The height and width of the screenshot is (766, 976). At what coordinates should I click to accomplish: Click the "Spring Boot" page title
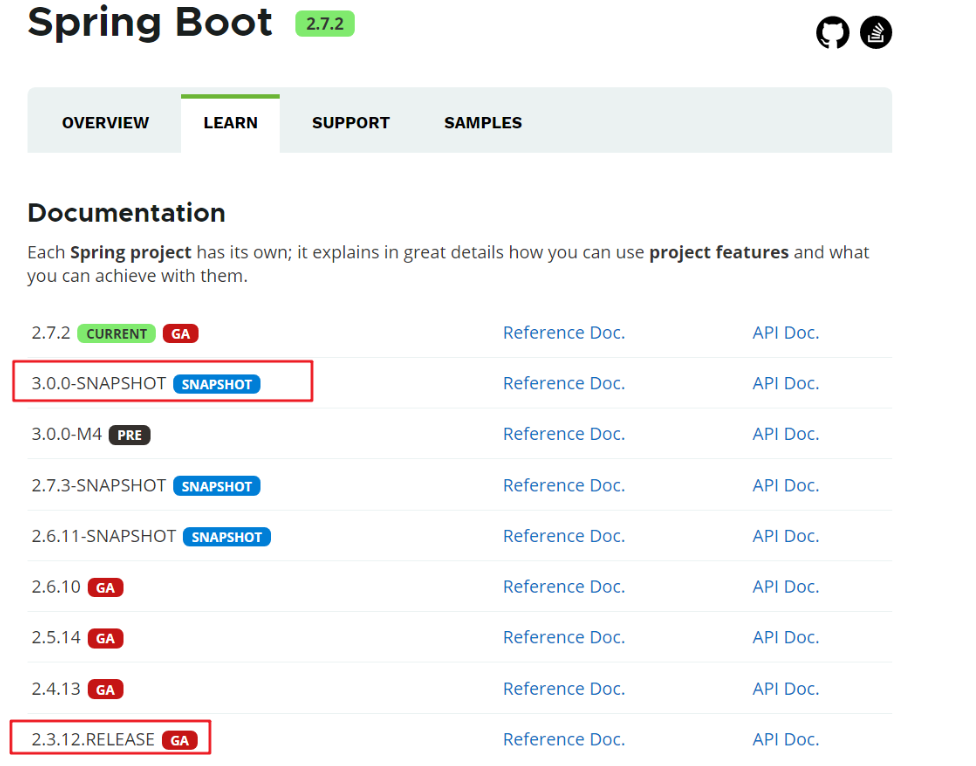(150, 23)
